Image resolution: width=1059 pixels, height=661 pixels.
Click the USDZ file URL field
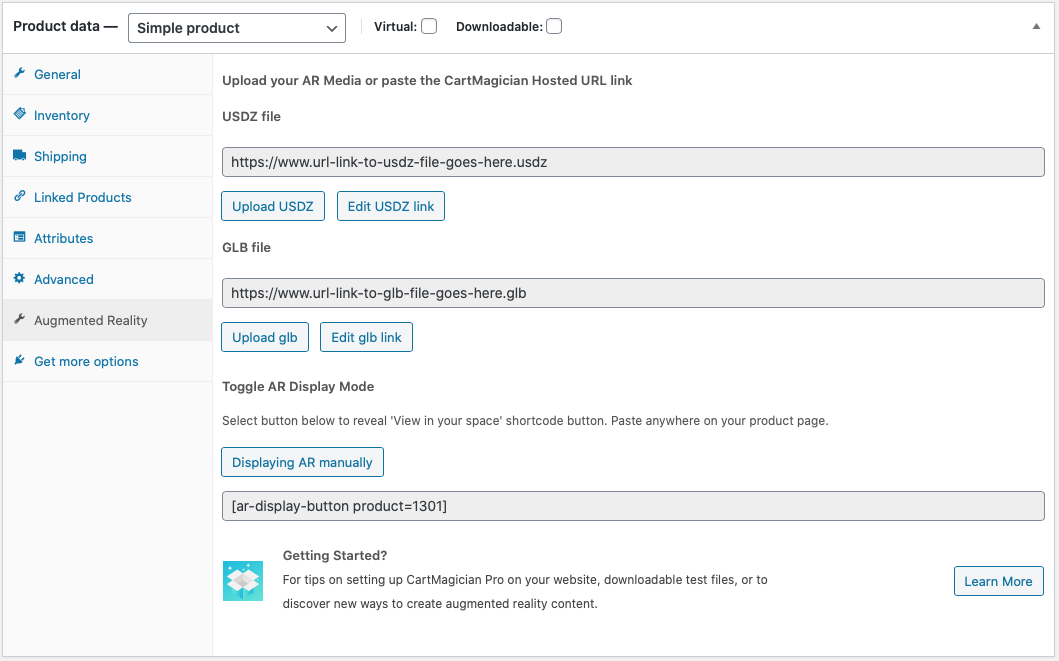(x=634, y=162)
